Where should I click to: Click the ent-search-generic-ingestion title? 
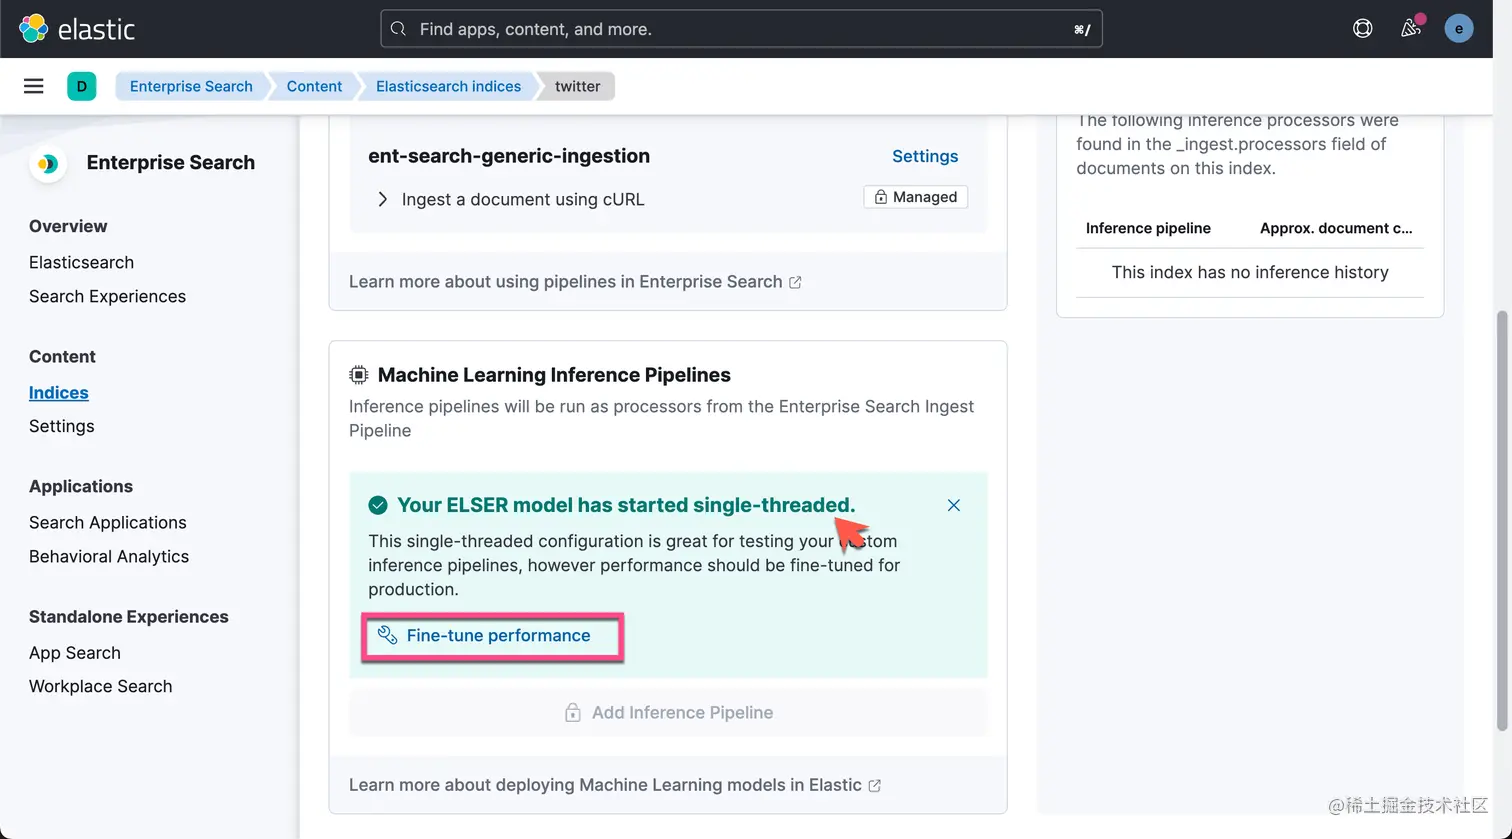point(509,156)
